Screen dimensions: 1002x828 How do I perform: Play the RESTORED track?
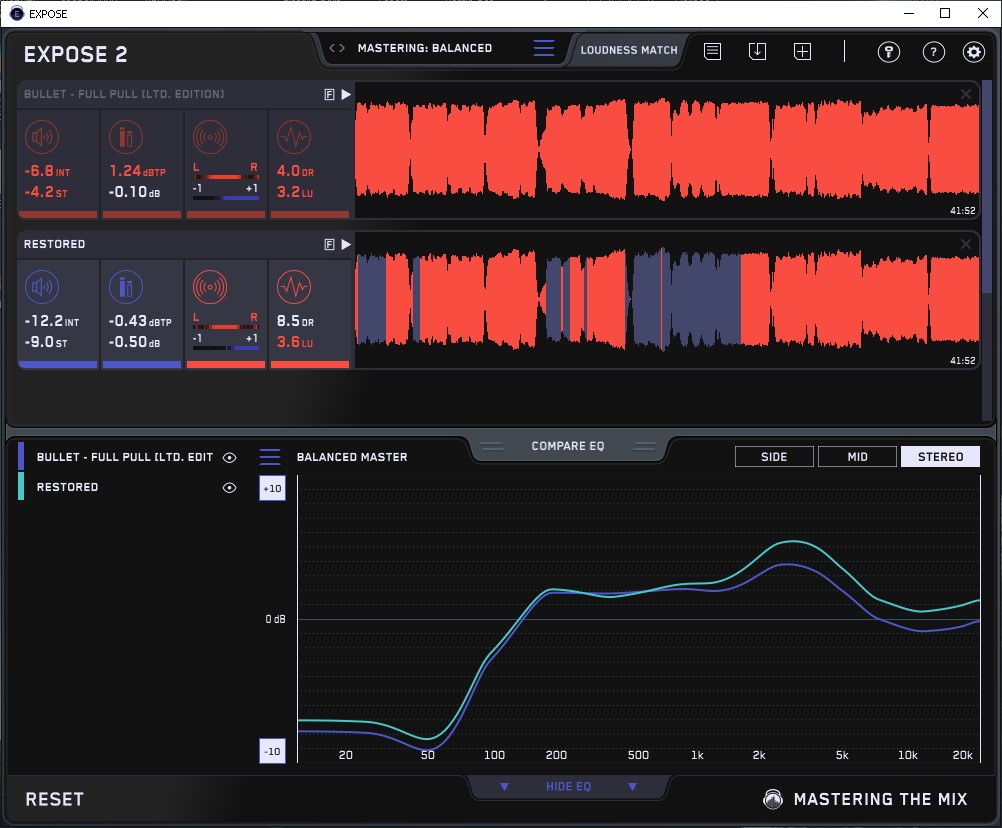click(346, 244)
